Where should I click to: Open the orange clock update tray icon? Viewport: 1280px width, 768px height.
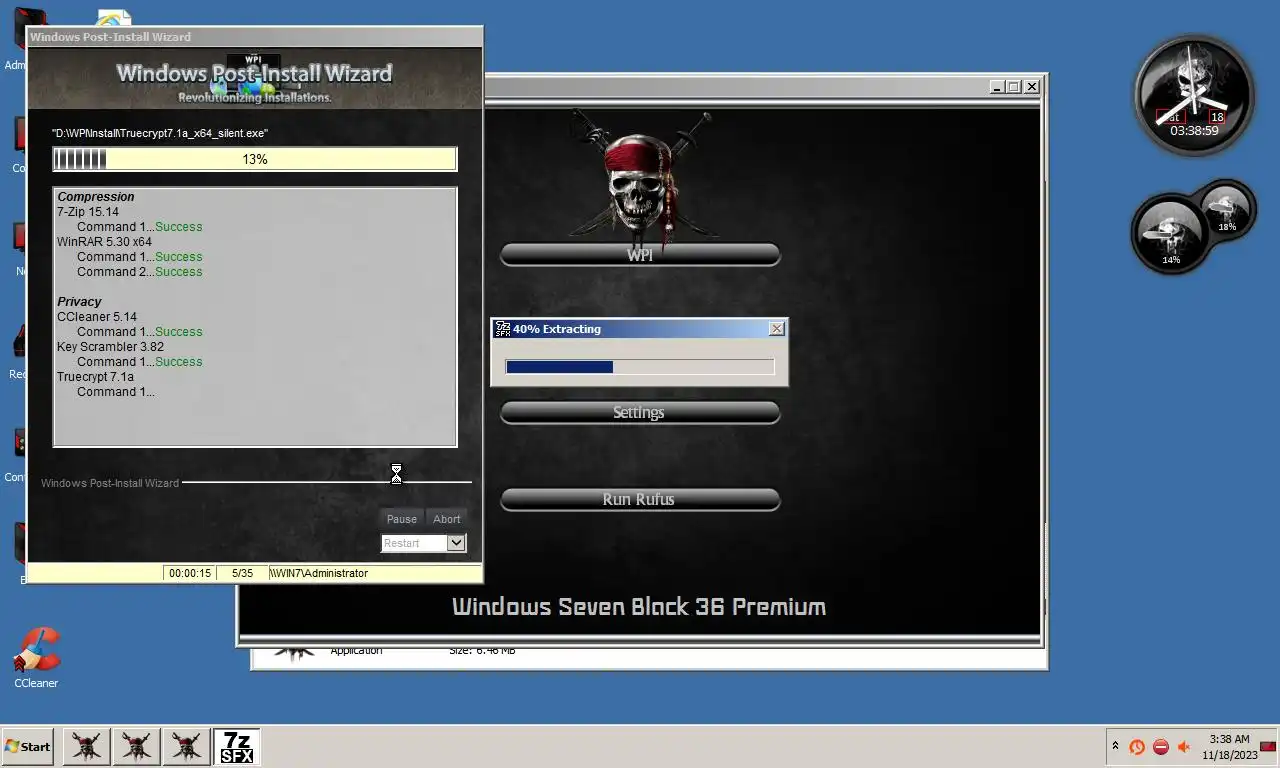pyautogui.click(x=1137, y=747)
